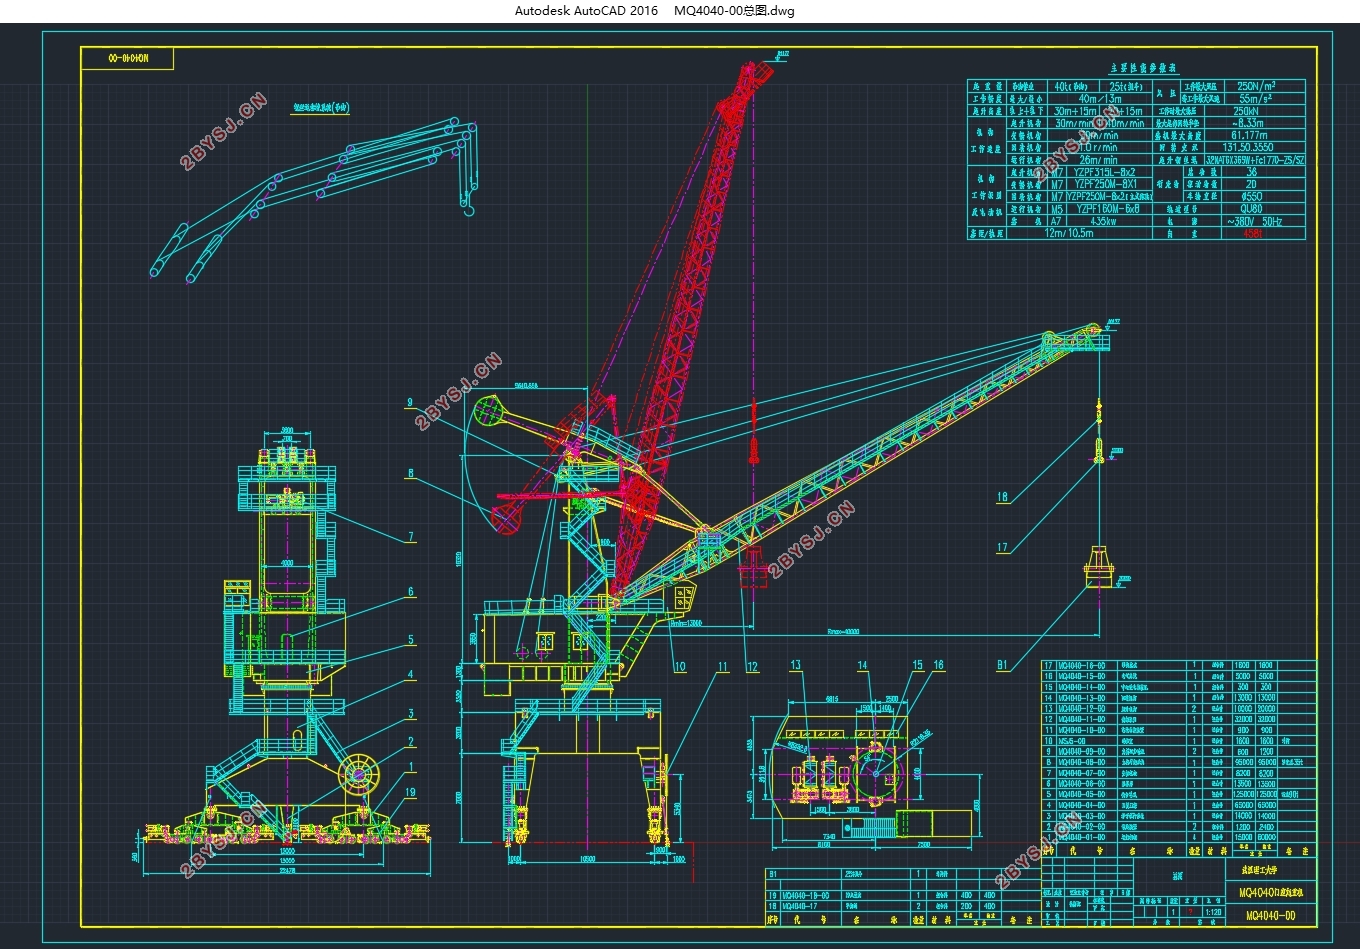Screen dimensions: 1360x949
Task: Click part code MQ4040-09-00 in the parts list
Action: [x=1081, y=752]
